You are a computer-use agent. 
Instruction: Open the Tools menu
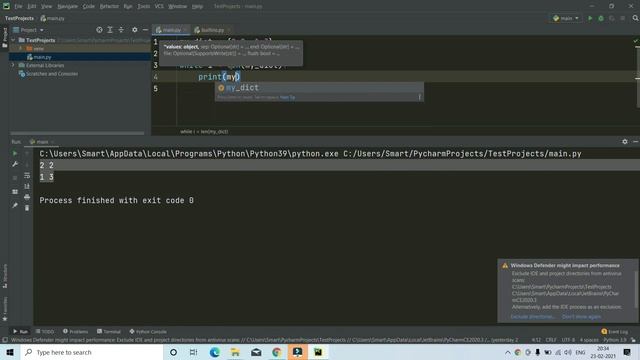click(x=143, y=7)
